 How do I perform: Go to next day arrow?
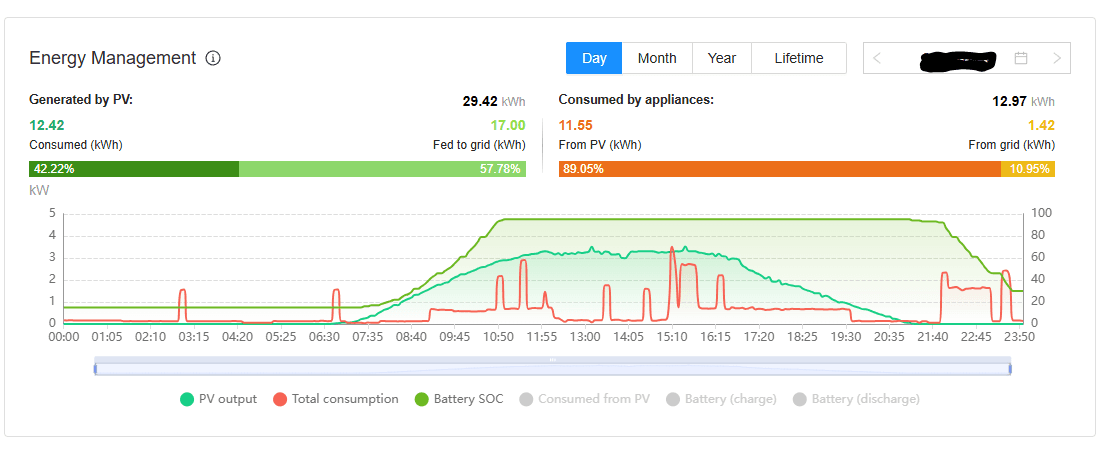tap(1057, 58)
